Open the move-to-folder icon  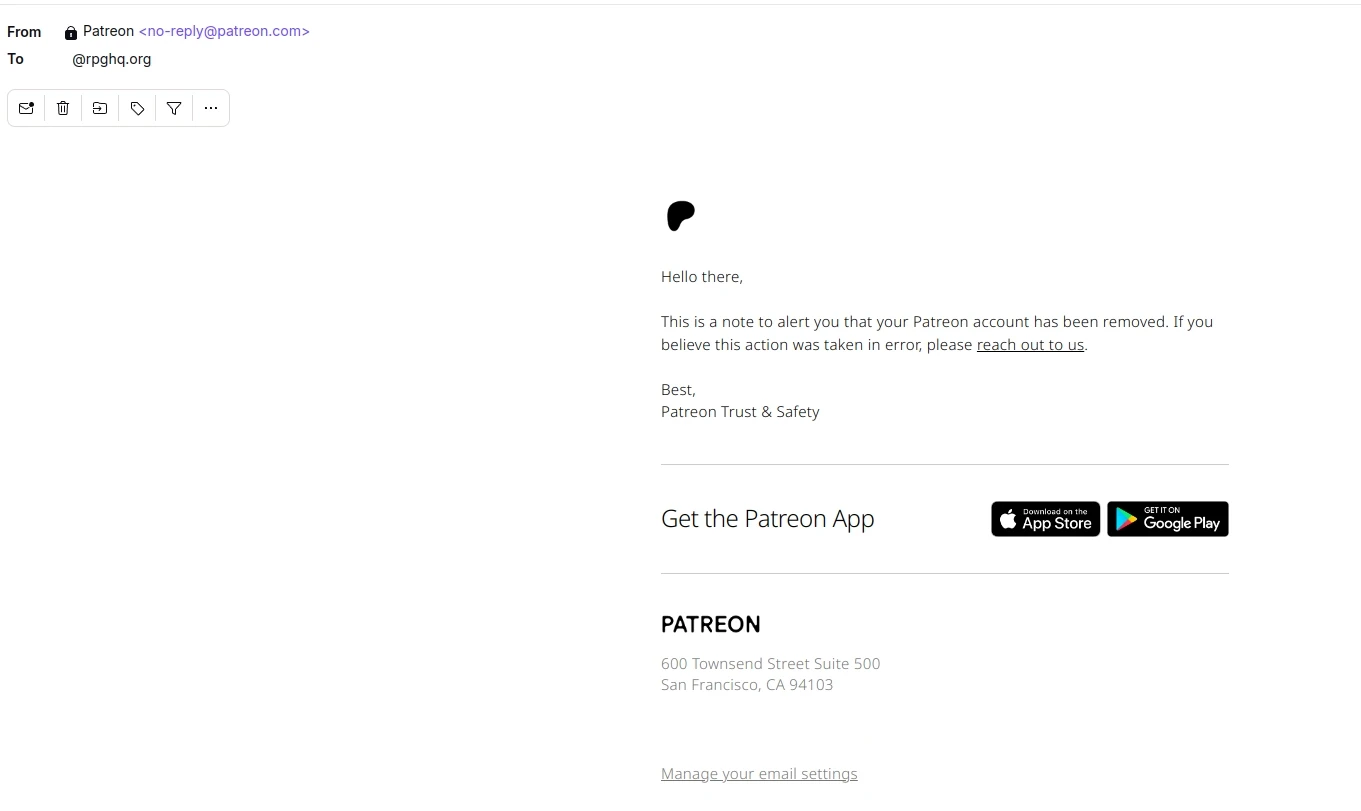(100, 108)
